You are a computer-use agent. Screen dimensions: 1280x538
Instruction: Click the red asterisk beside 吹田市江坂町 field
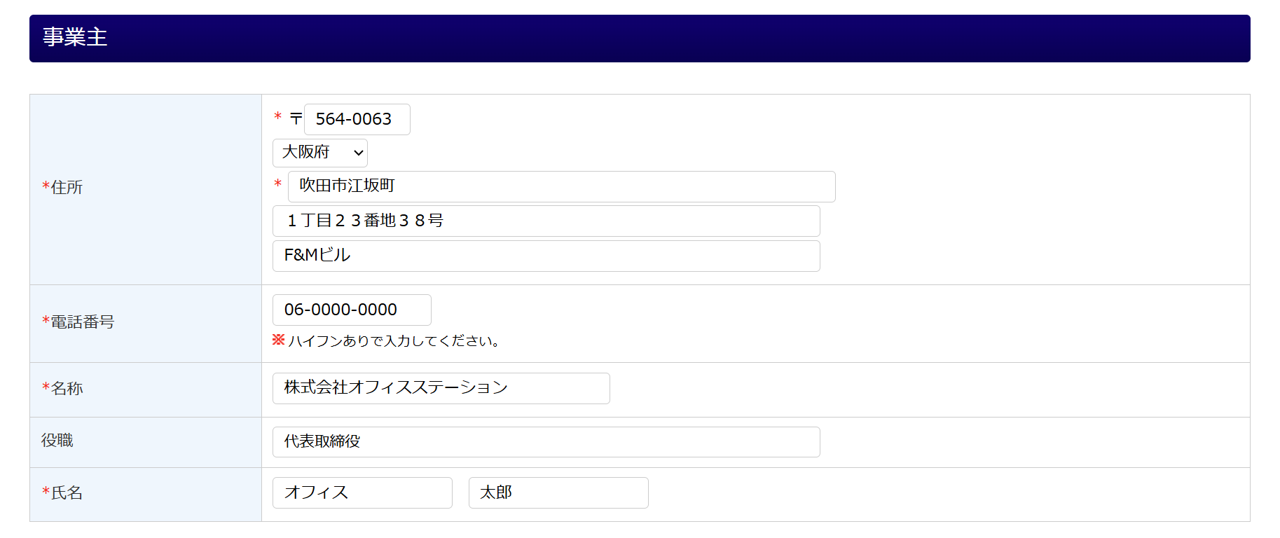[x=278, y=185]
